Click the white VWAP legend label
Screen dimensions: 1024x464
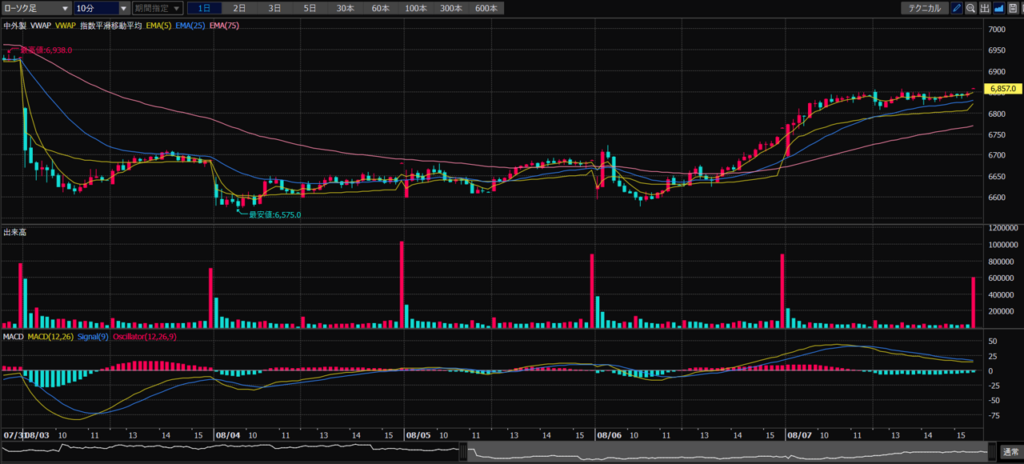point(40,25)
